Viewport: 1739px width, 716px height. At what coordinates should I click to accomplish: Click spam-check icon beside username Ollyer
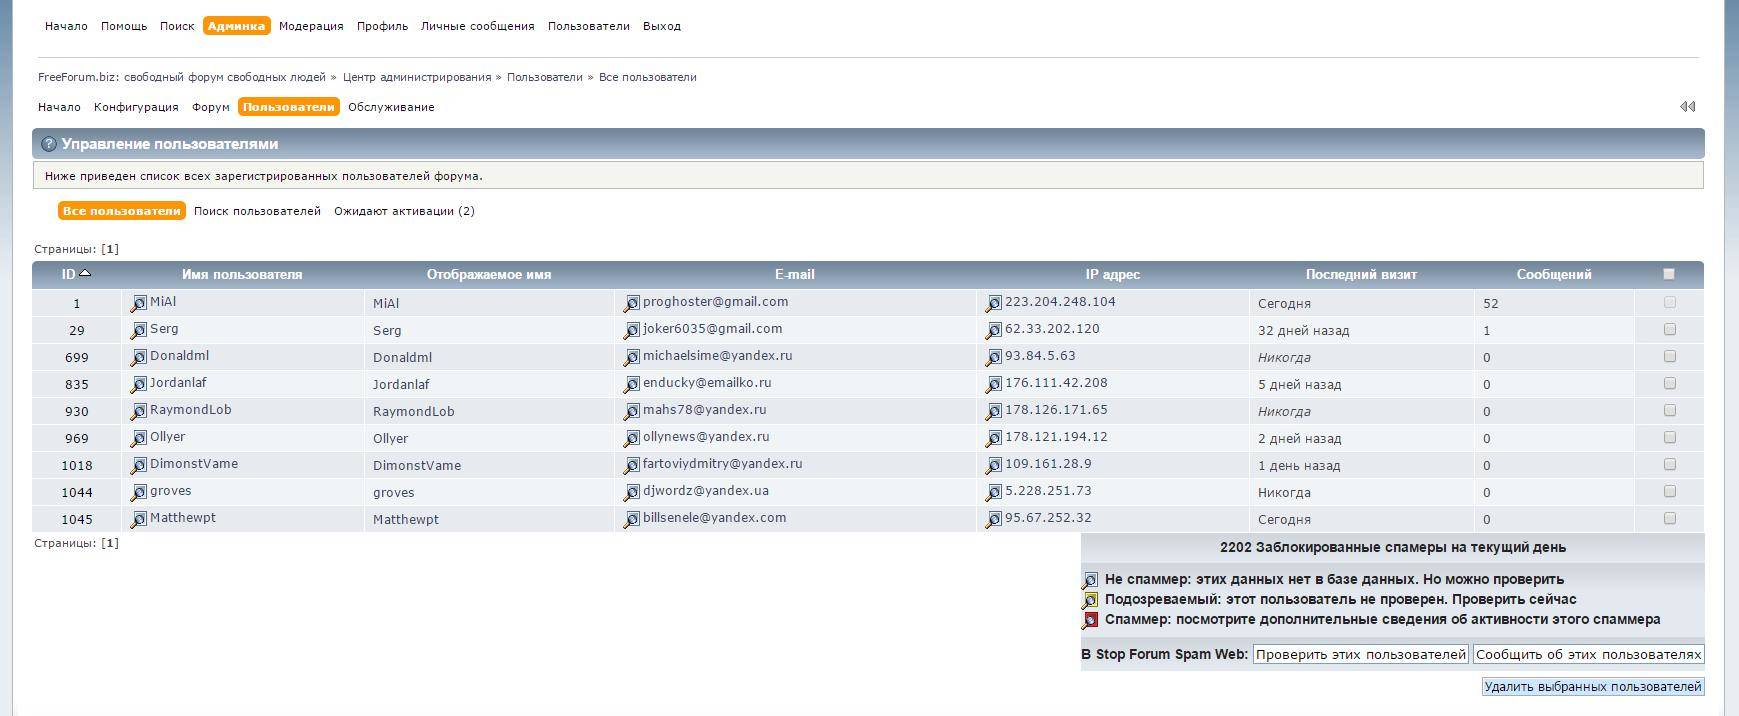[139, 438]
